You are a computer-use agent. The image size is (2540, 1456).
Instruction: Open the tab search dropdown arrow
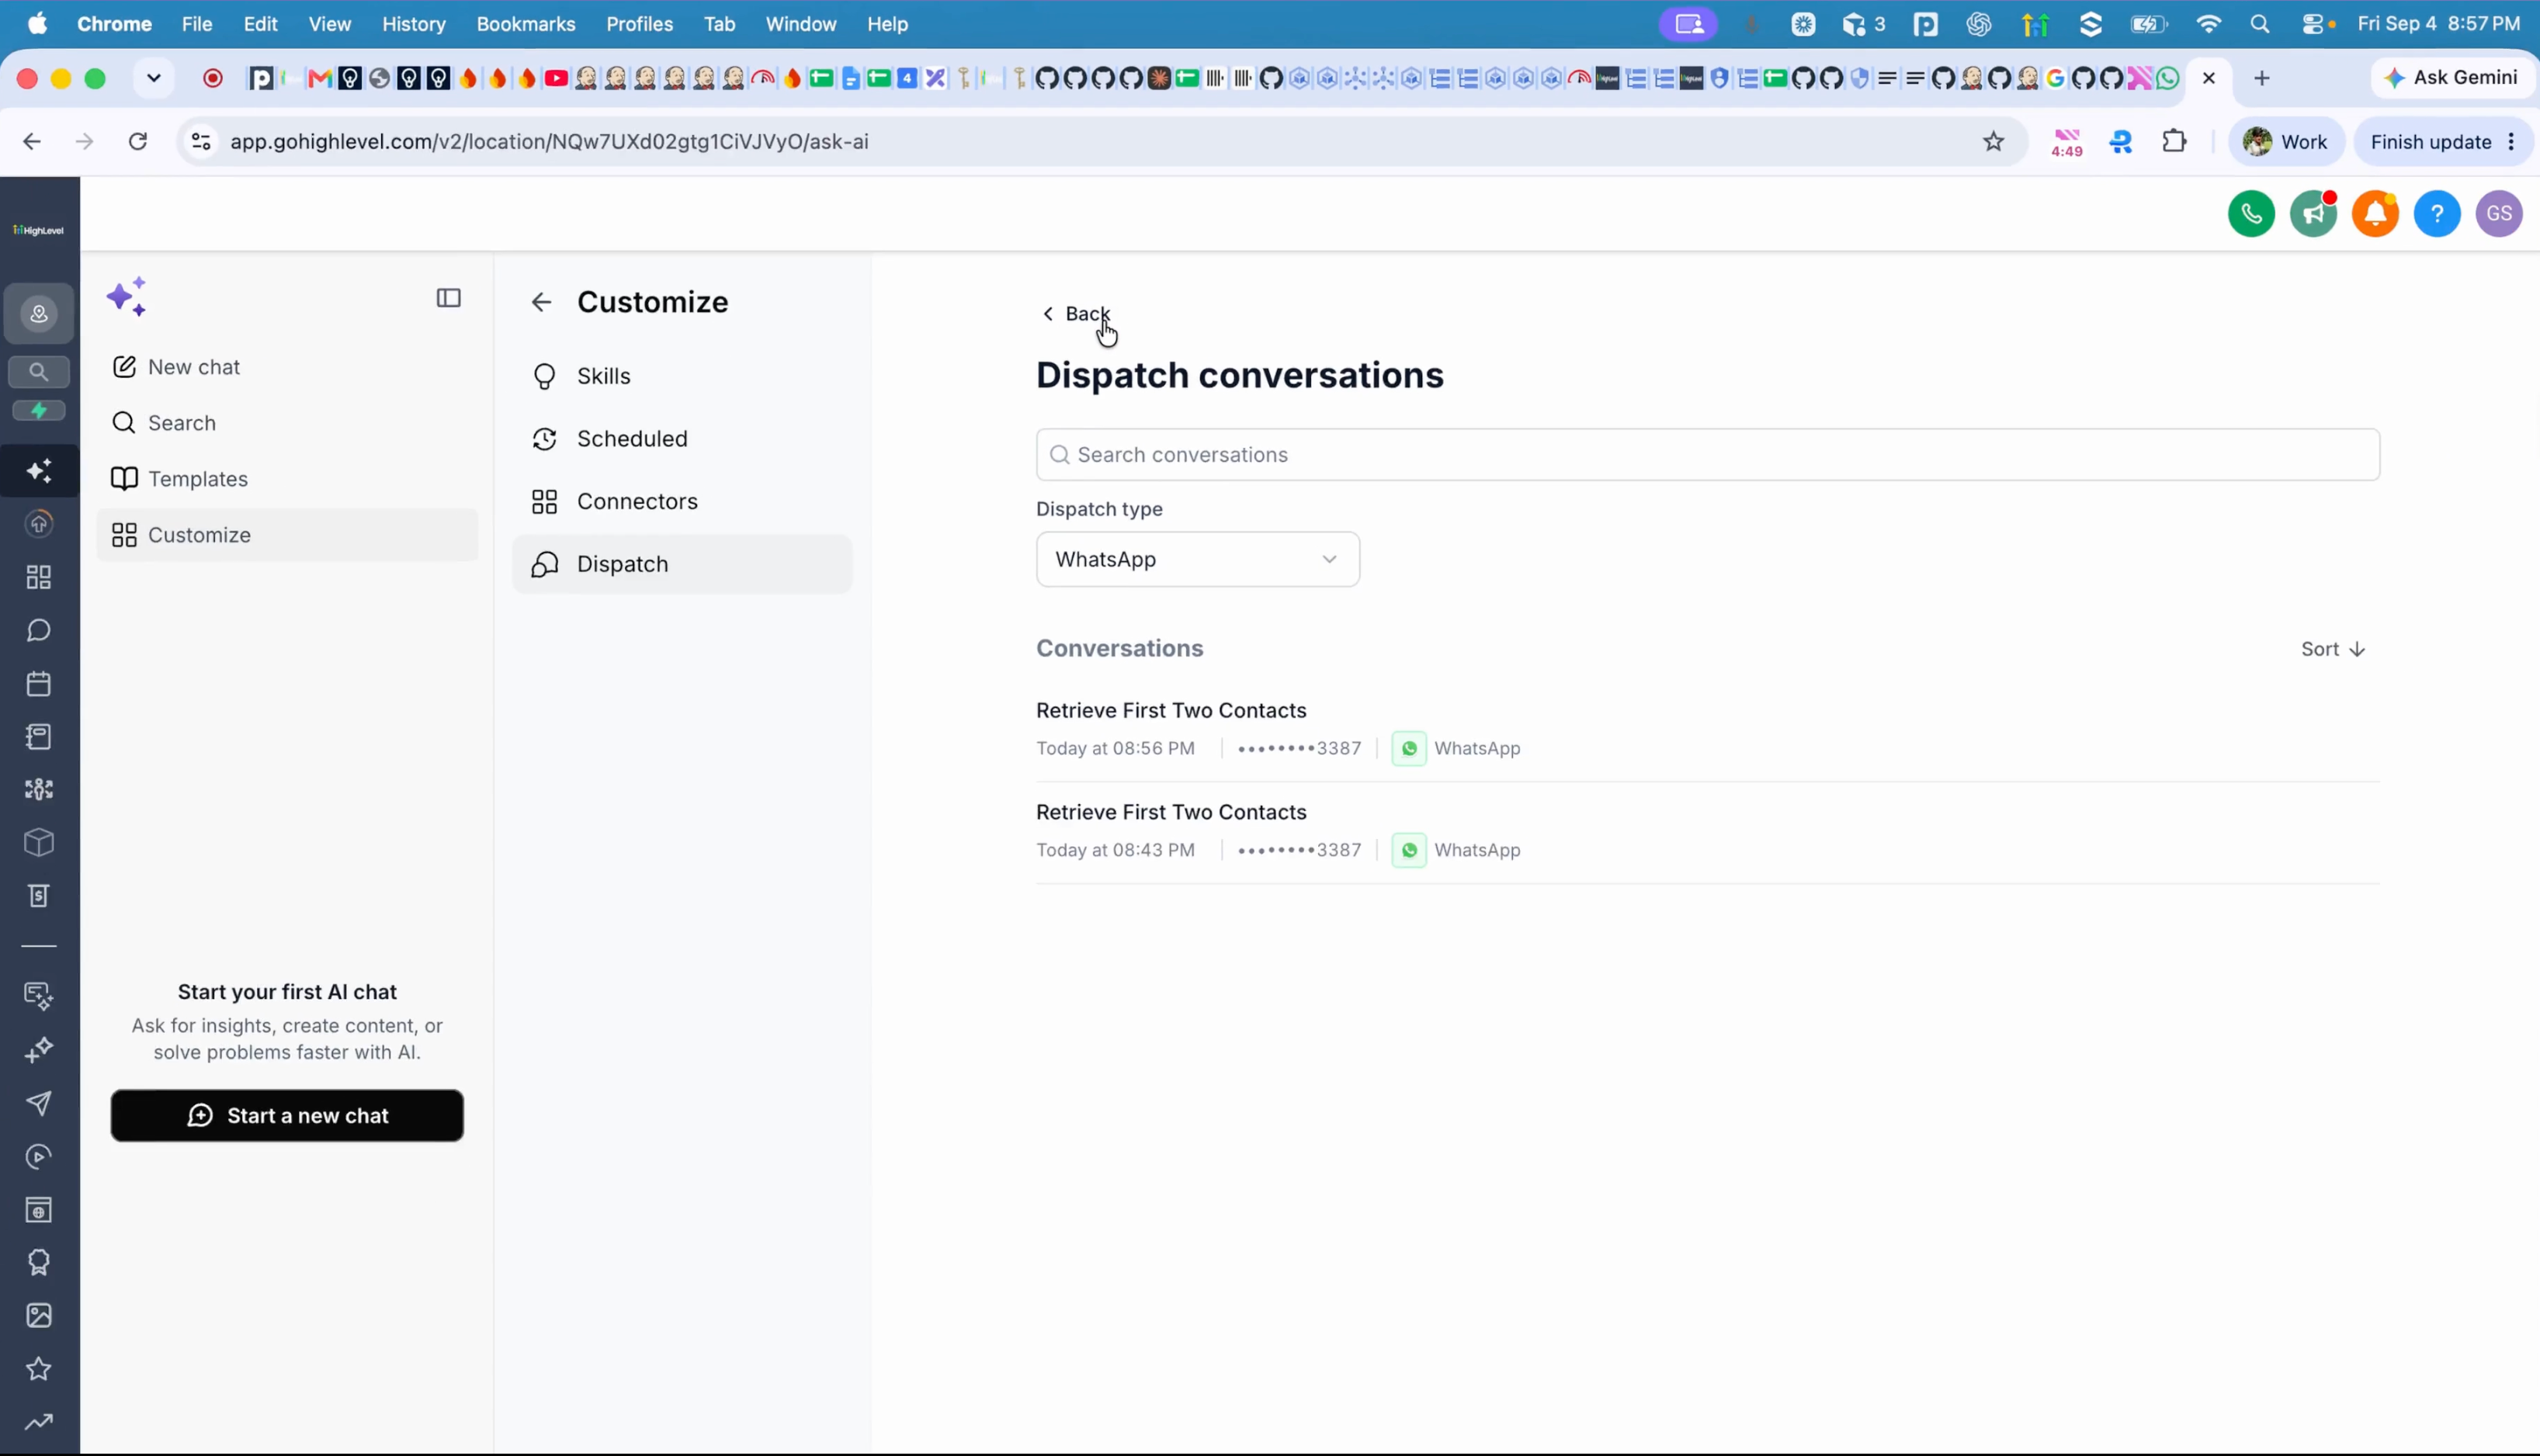pyautogui.click(x=153, y=78)
